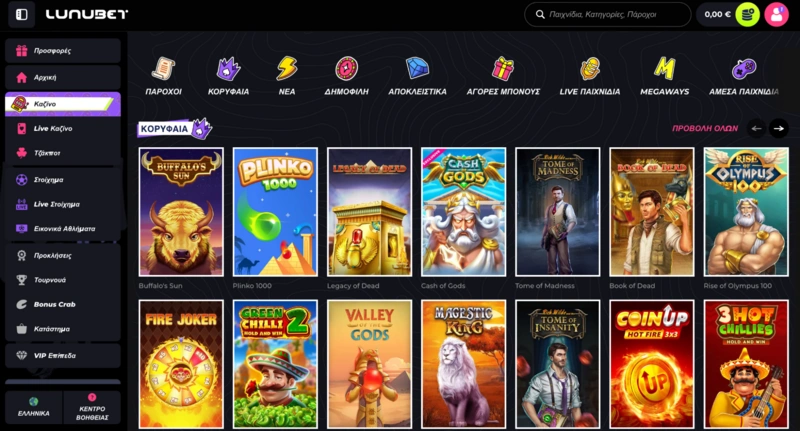
Task: Open the Rise of Olympus 100 thumbnail
Action: [x=746, y=212]
